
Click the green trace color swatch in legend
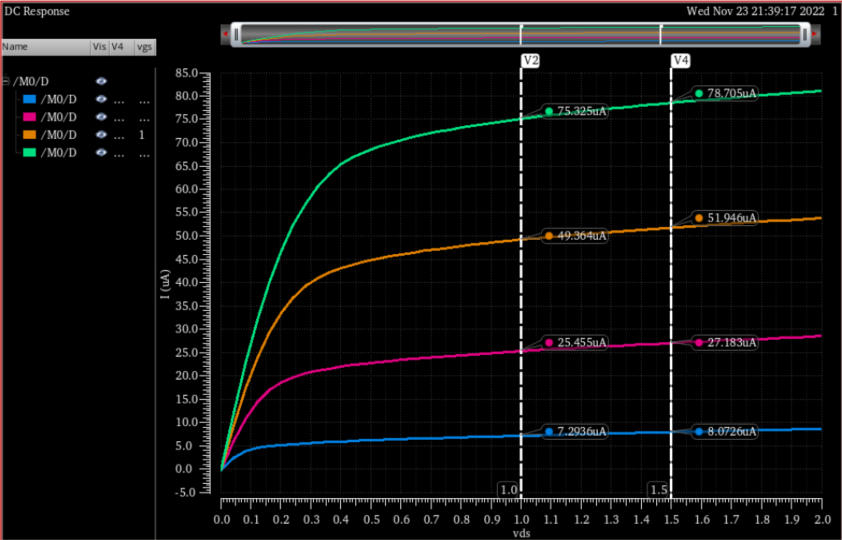pos(28,152)
